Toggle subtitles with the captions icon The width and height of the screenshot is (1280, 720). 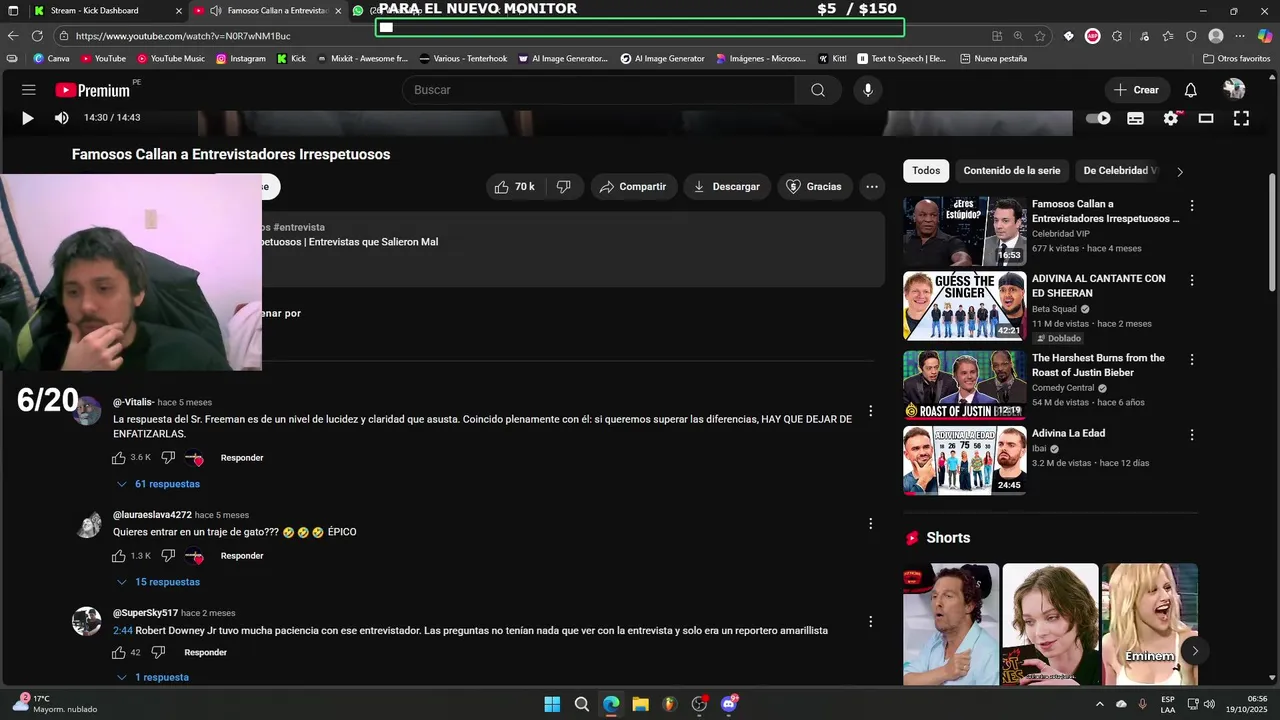click(1135, 118)
